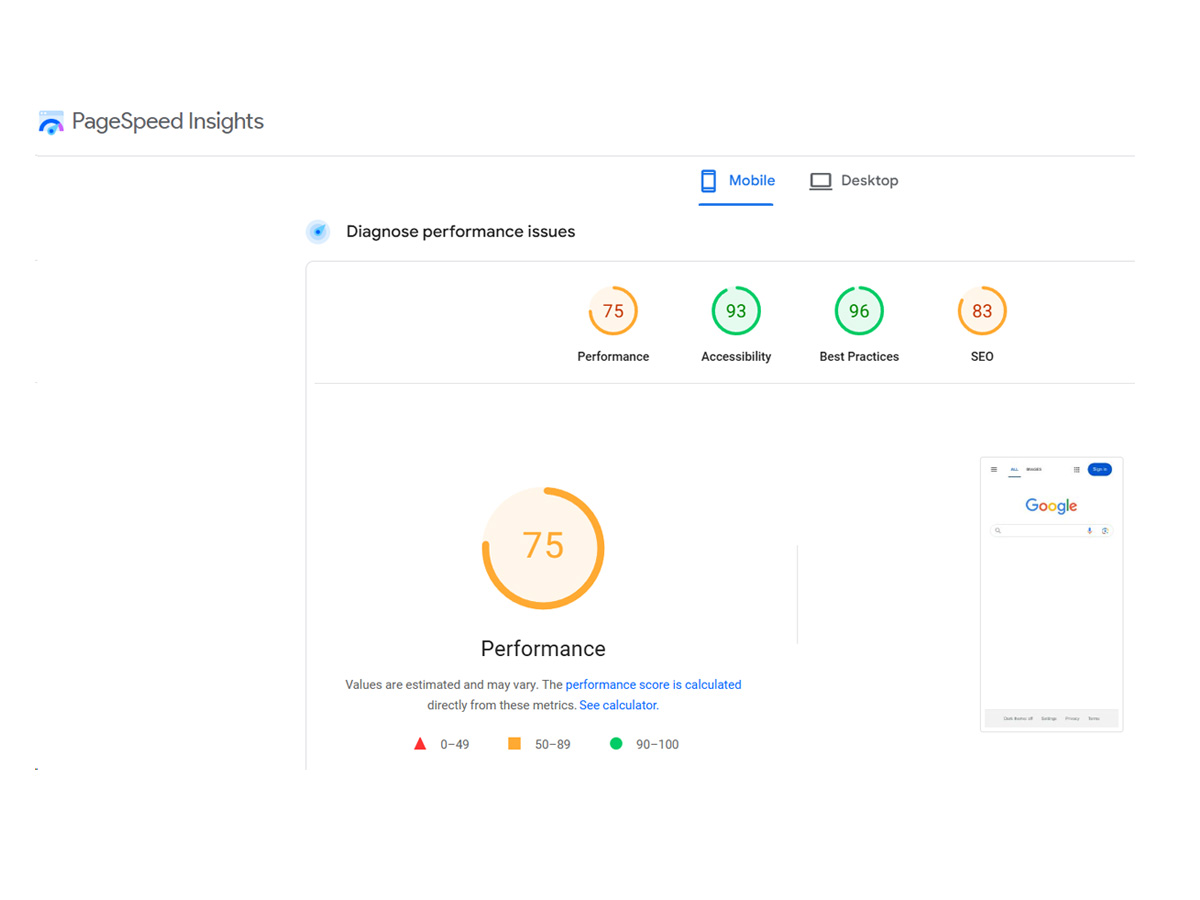
Task: Switch to the Desktop tab
Action: (x=854, y=181)
